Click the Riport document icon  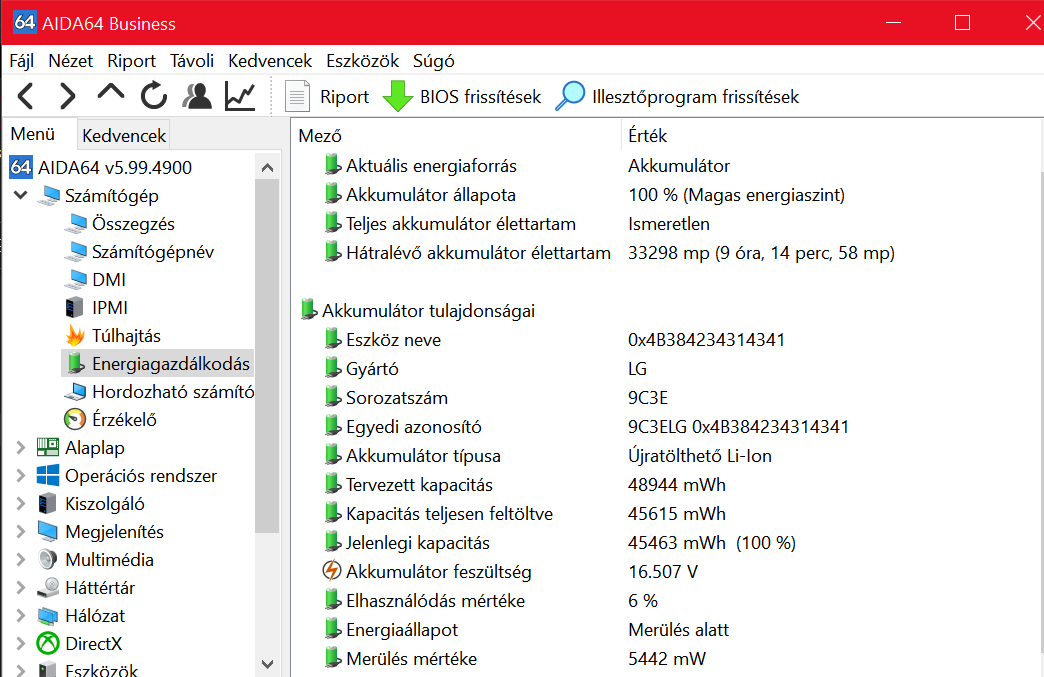(297, 97)
